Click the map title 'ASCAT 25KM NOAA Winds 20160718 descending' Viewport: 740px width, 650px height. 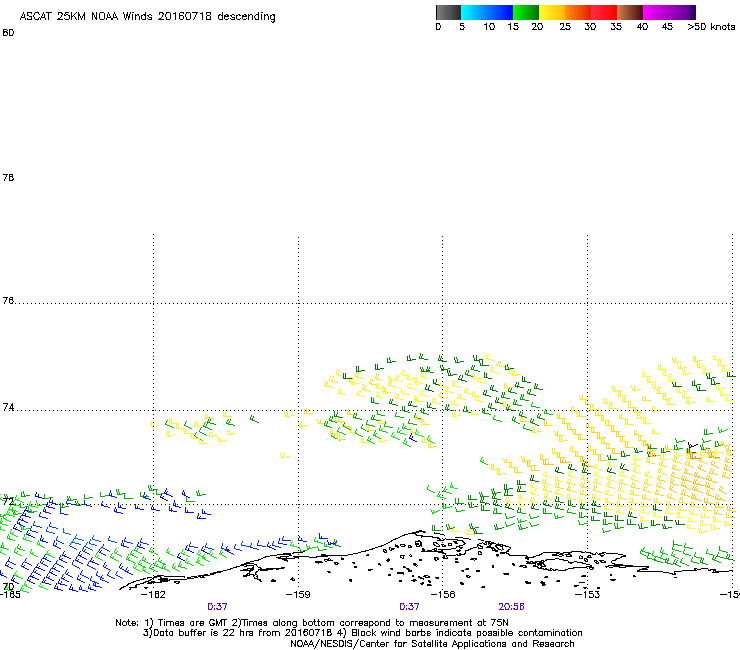click(x=147, y=17)
